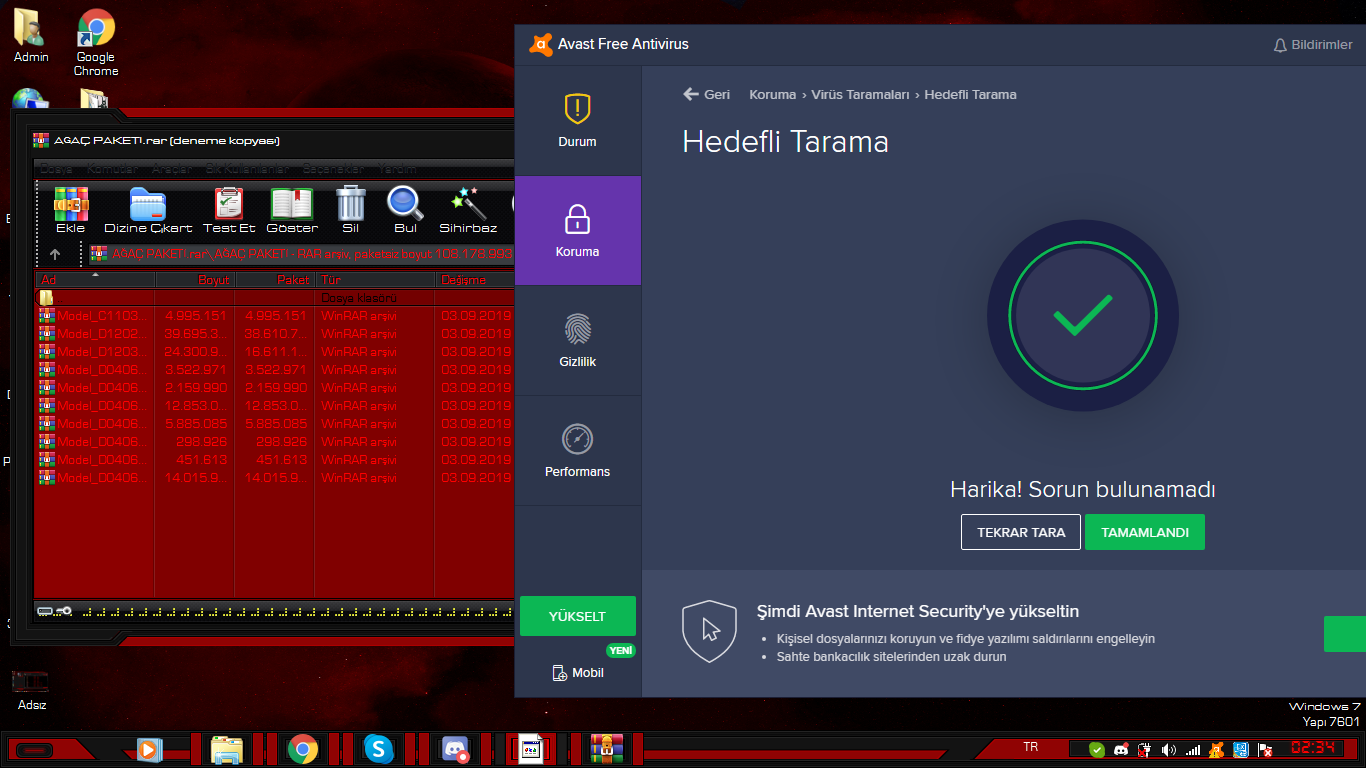Screen dimensions: 1366x768
Task: Open the Komutlar menu in WinRAR
Action: click(x=112, y=169)
